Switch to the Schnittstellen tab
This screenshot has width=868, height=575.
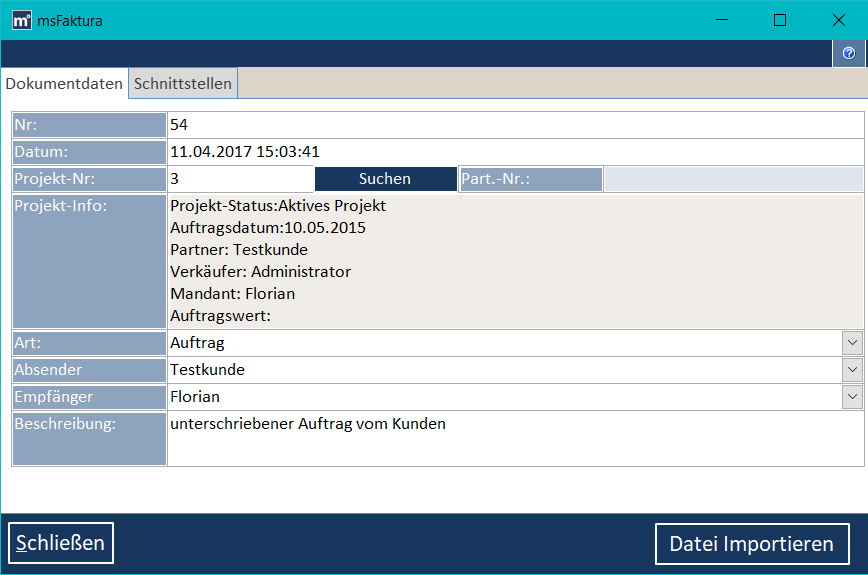point(182,84)
